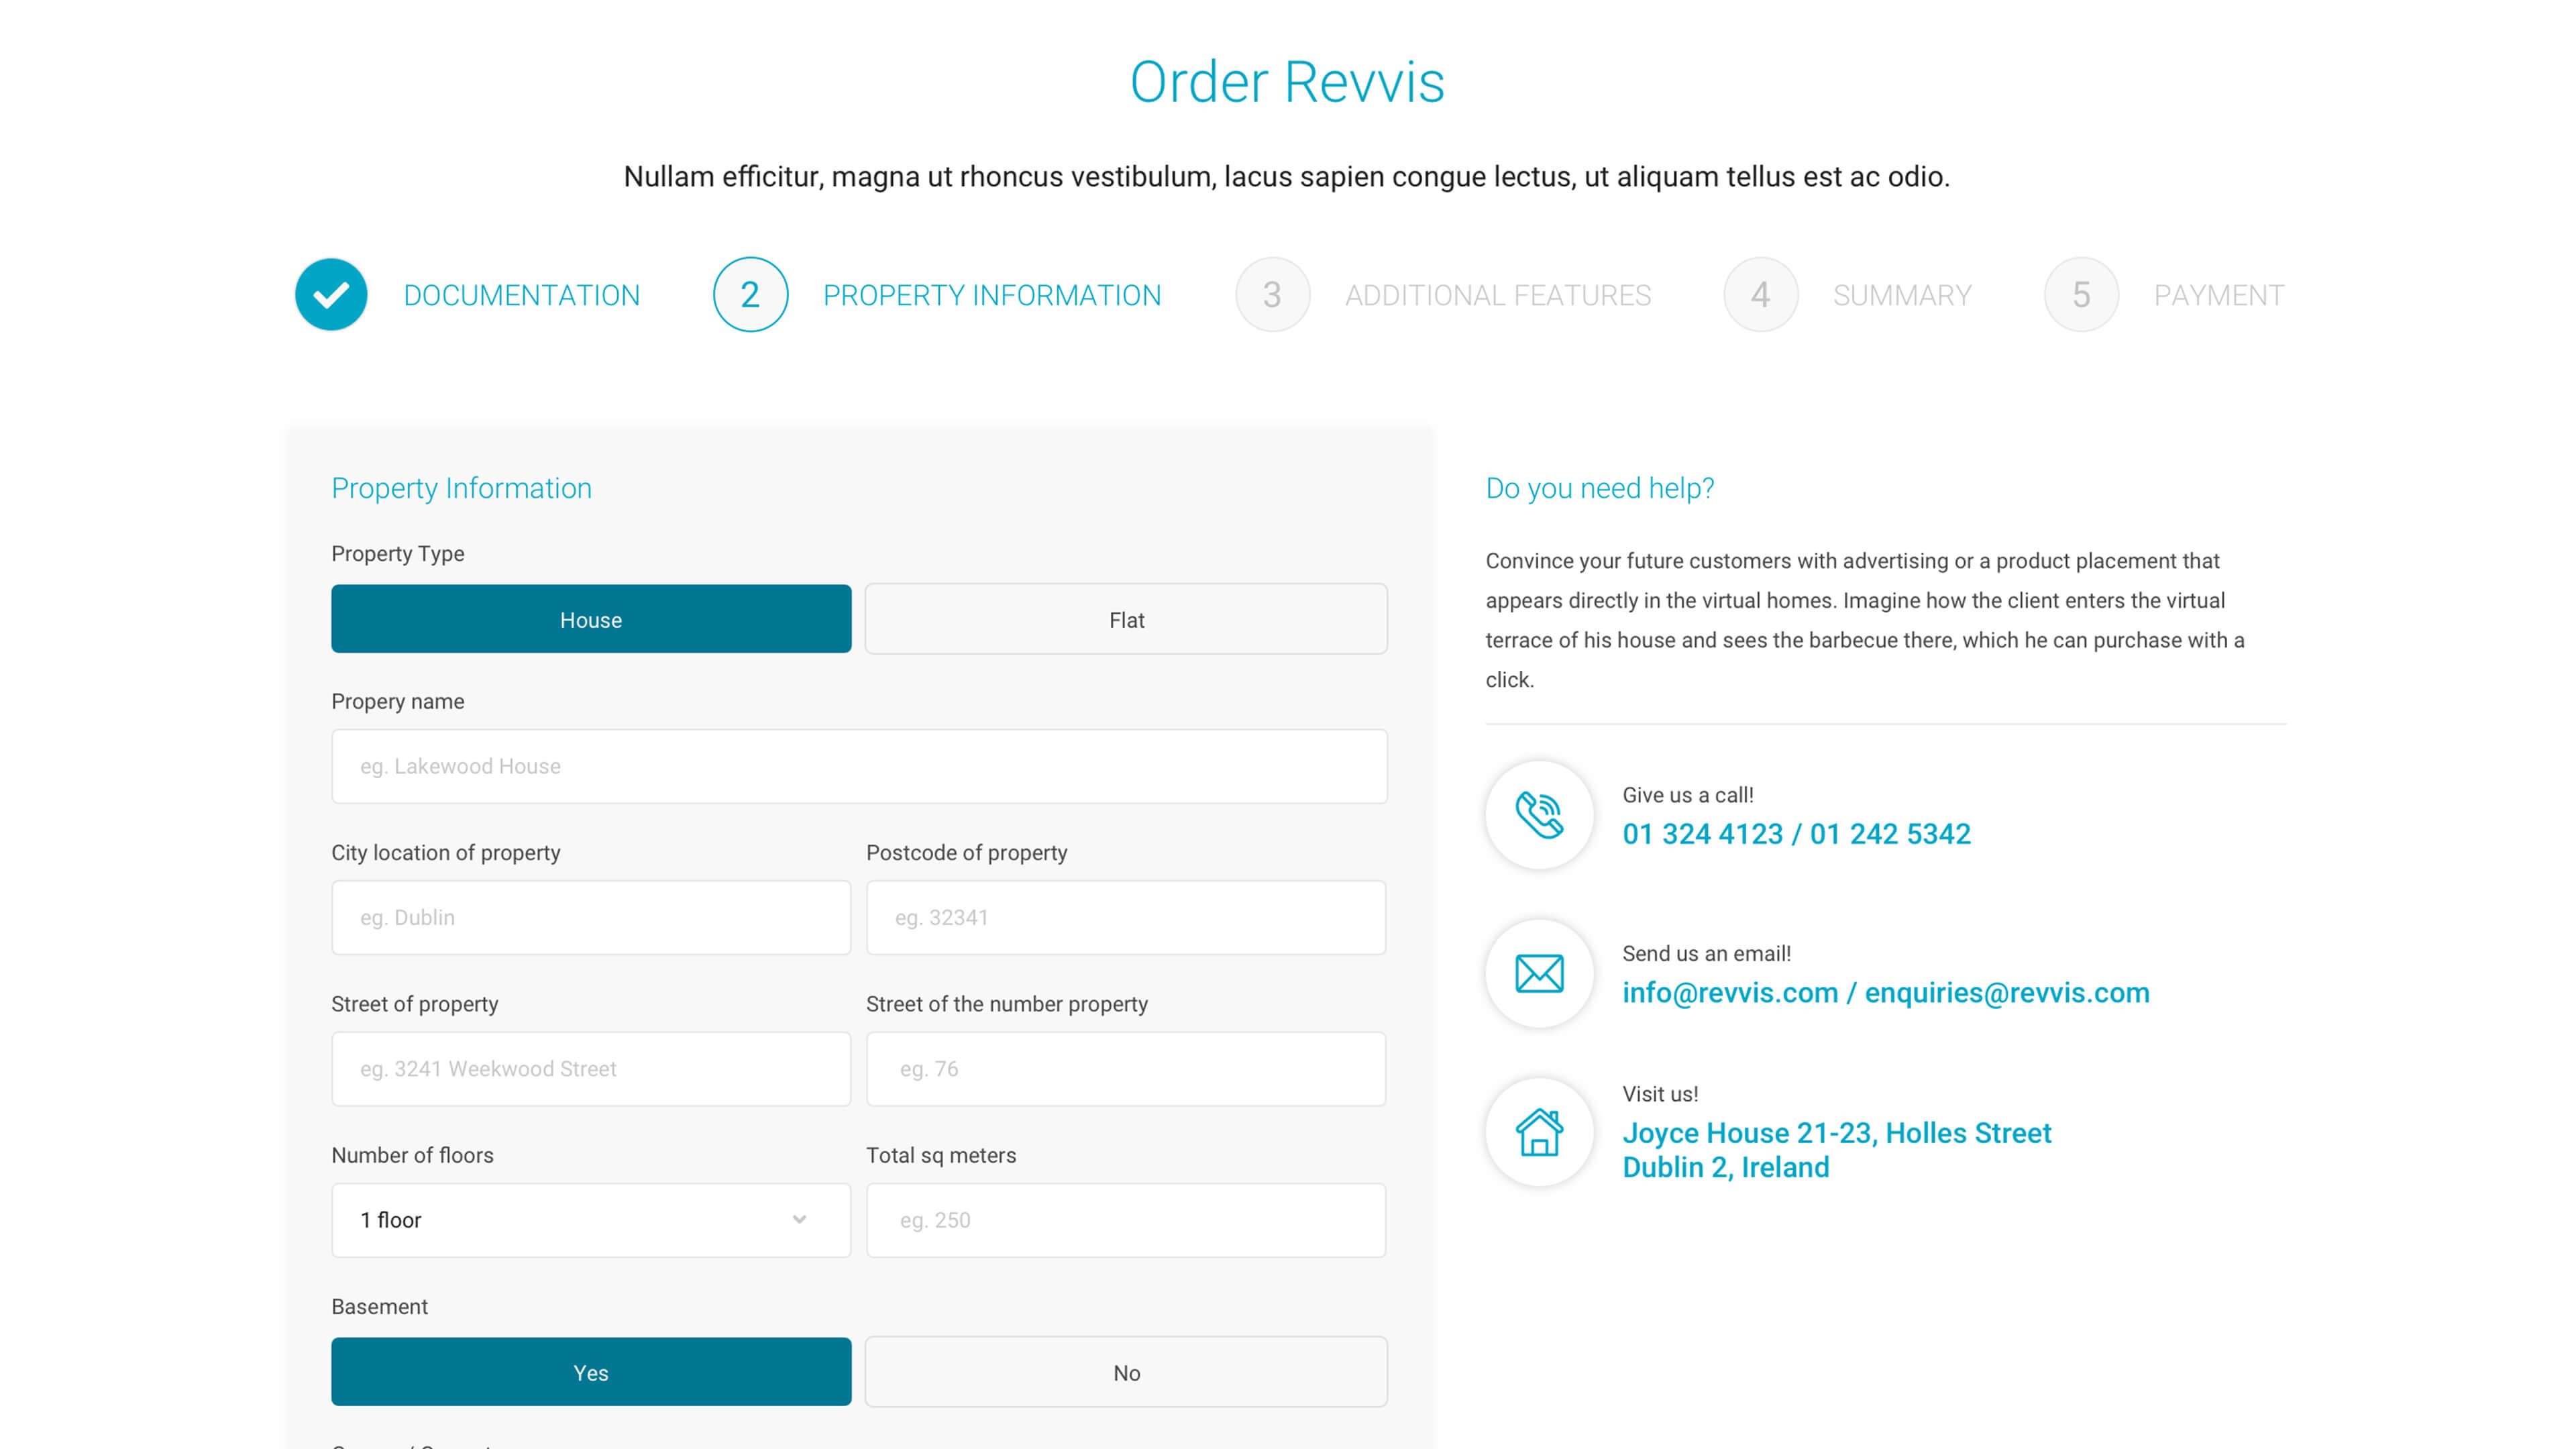The image size is (2576, 1449).
Task: Focus the Postcode of property field
Action: (1126, 917)
